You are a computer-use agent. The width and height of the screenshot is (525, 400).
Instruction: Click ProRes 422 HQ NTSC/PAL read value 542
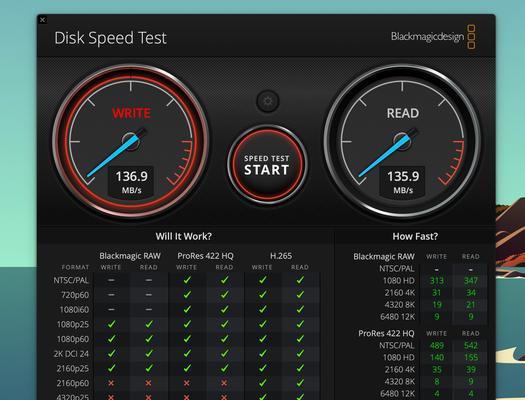tap(471, 345)
